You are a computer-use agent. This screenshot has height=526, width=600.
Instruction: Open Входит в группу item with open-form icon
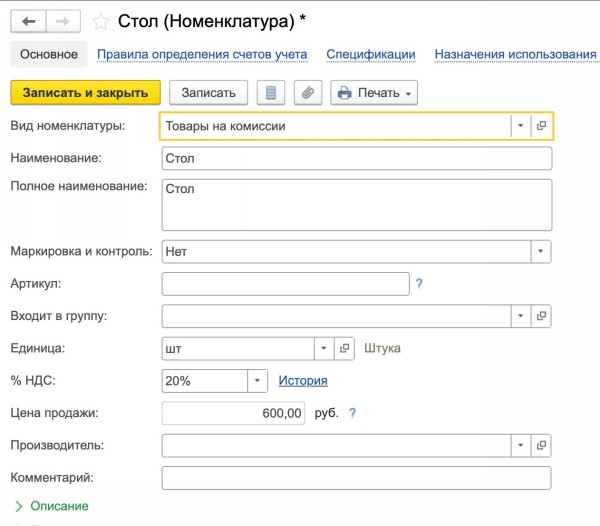541,317
